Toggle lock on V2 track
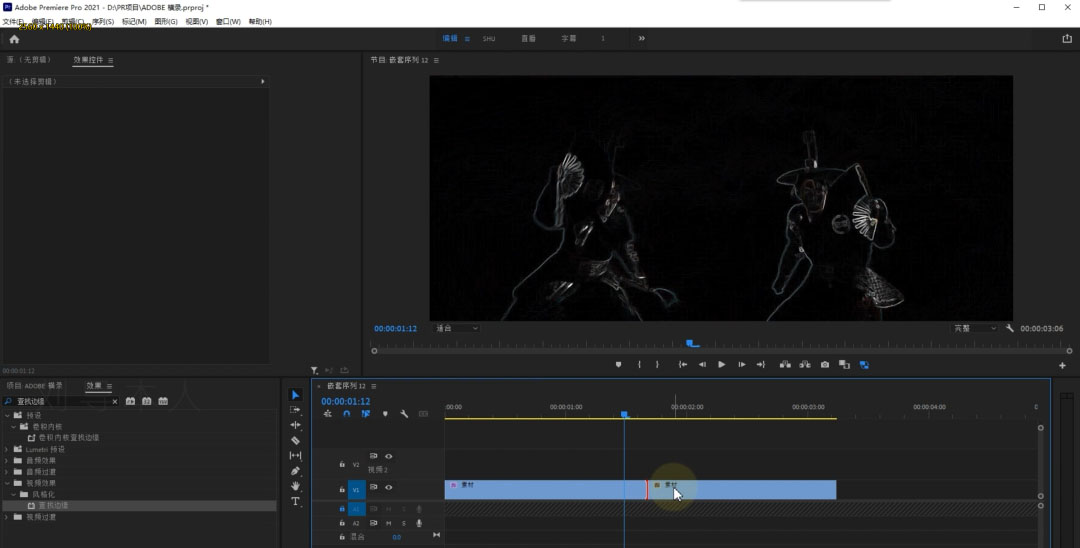 click(x=342, y=465)
